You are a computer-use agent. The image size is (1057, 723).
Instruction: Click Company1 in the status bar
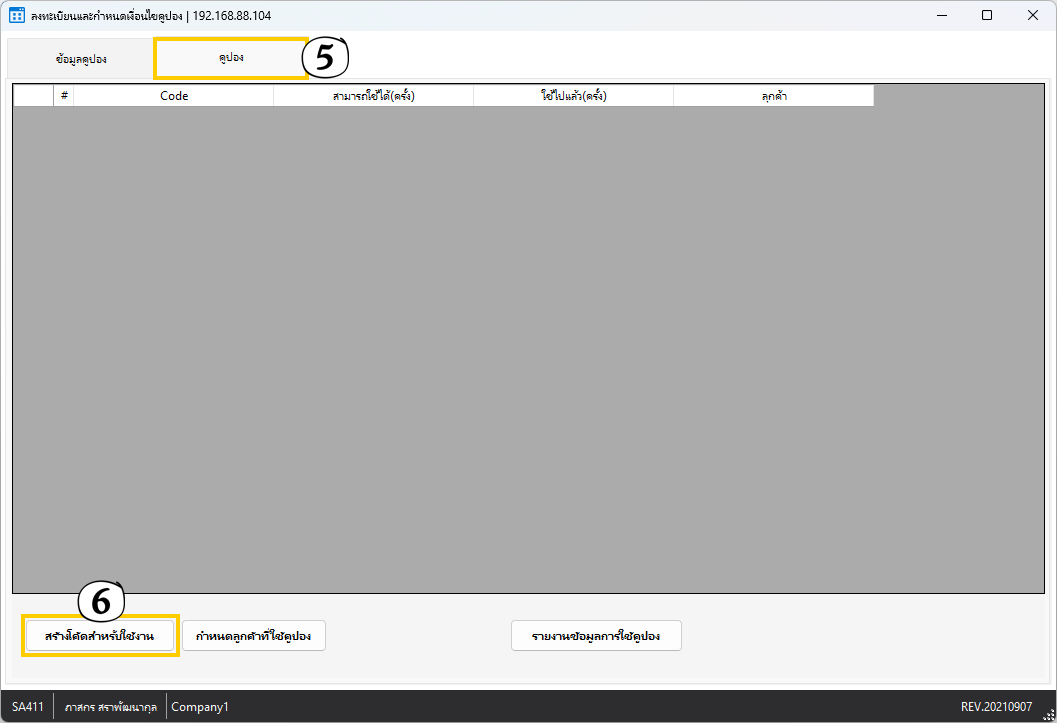coord(200,707)
